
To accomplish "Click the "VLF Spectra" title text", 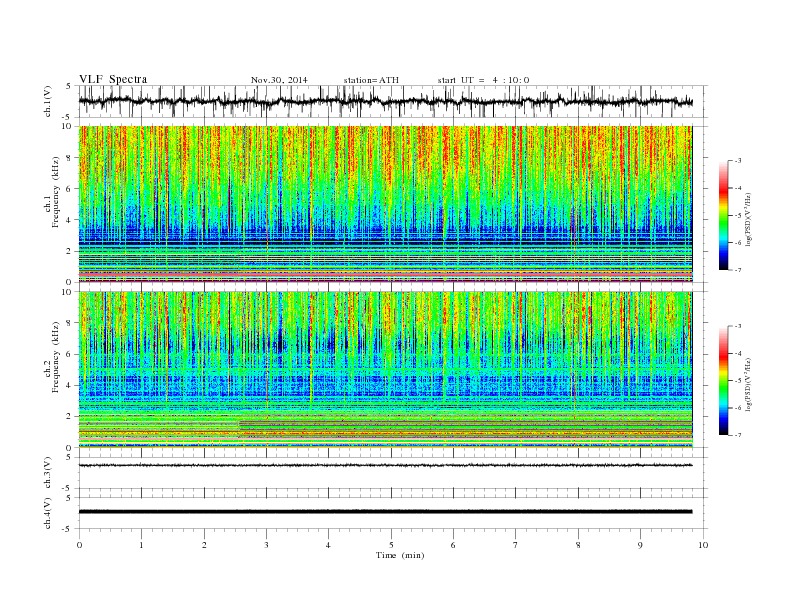I will [113, 79].
